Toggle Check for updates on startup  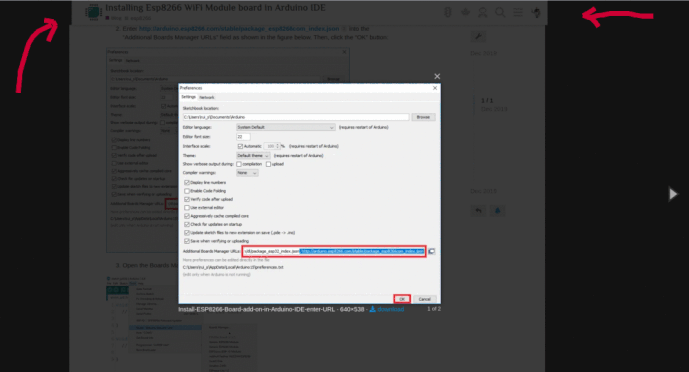tap(187, 224)
